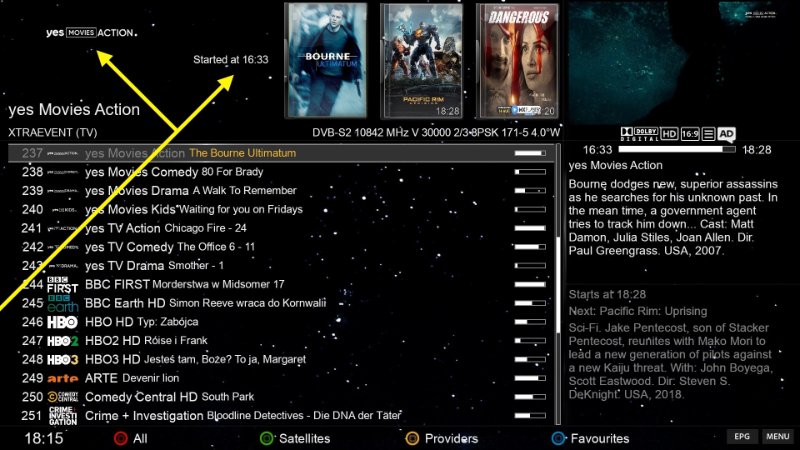This screenshot has height=450, width=800.
Task: Click the HBO3 channel logo
Action: [x=62, y=360]
